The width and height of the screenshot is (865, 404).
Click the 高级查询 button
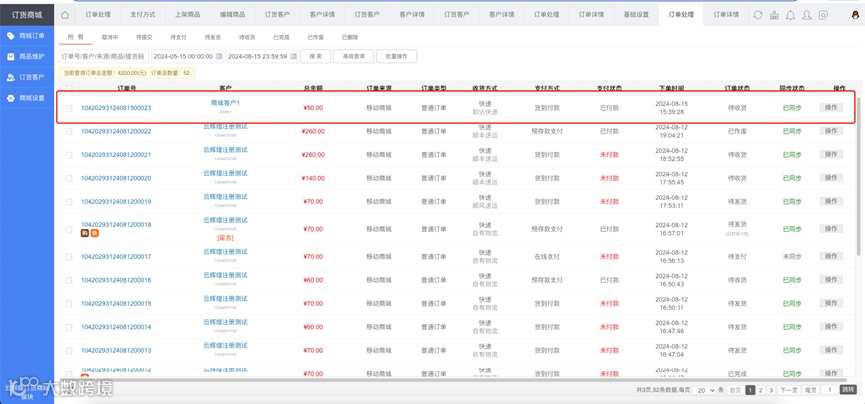click(x=354, y=56)
